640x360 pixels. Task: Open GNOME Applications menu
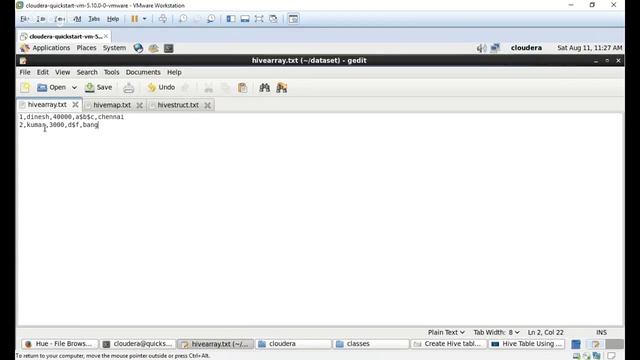(x=45, y=48)
